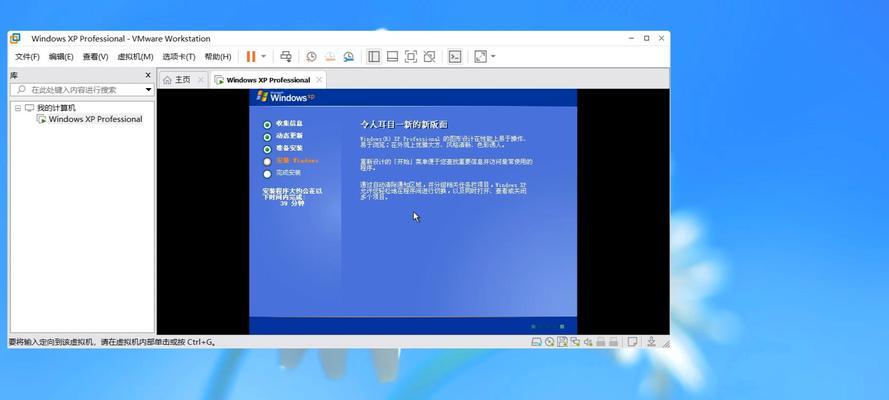The image size is (889, 400).
Task: Click the 完成安装 setup step
Action: 288,173
